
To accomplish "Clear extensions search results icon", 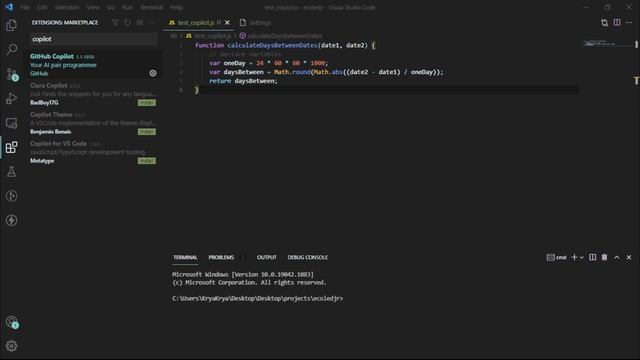I will point(140,22).
